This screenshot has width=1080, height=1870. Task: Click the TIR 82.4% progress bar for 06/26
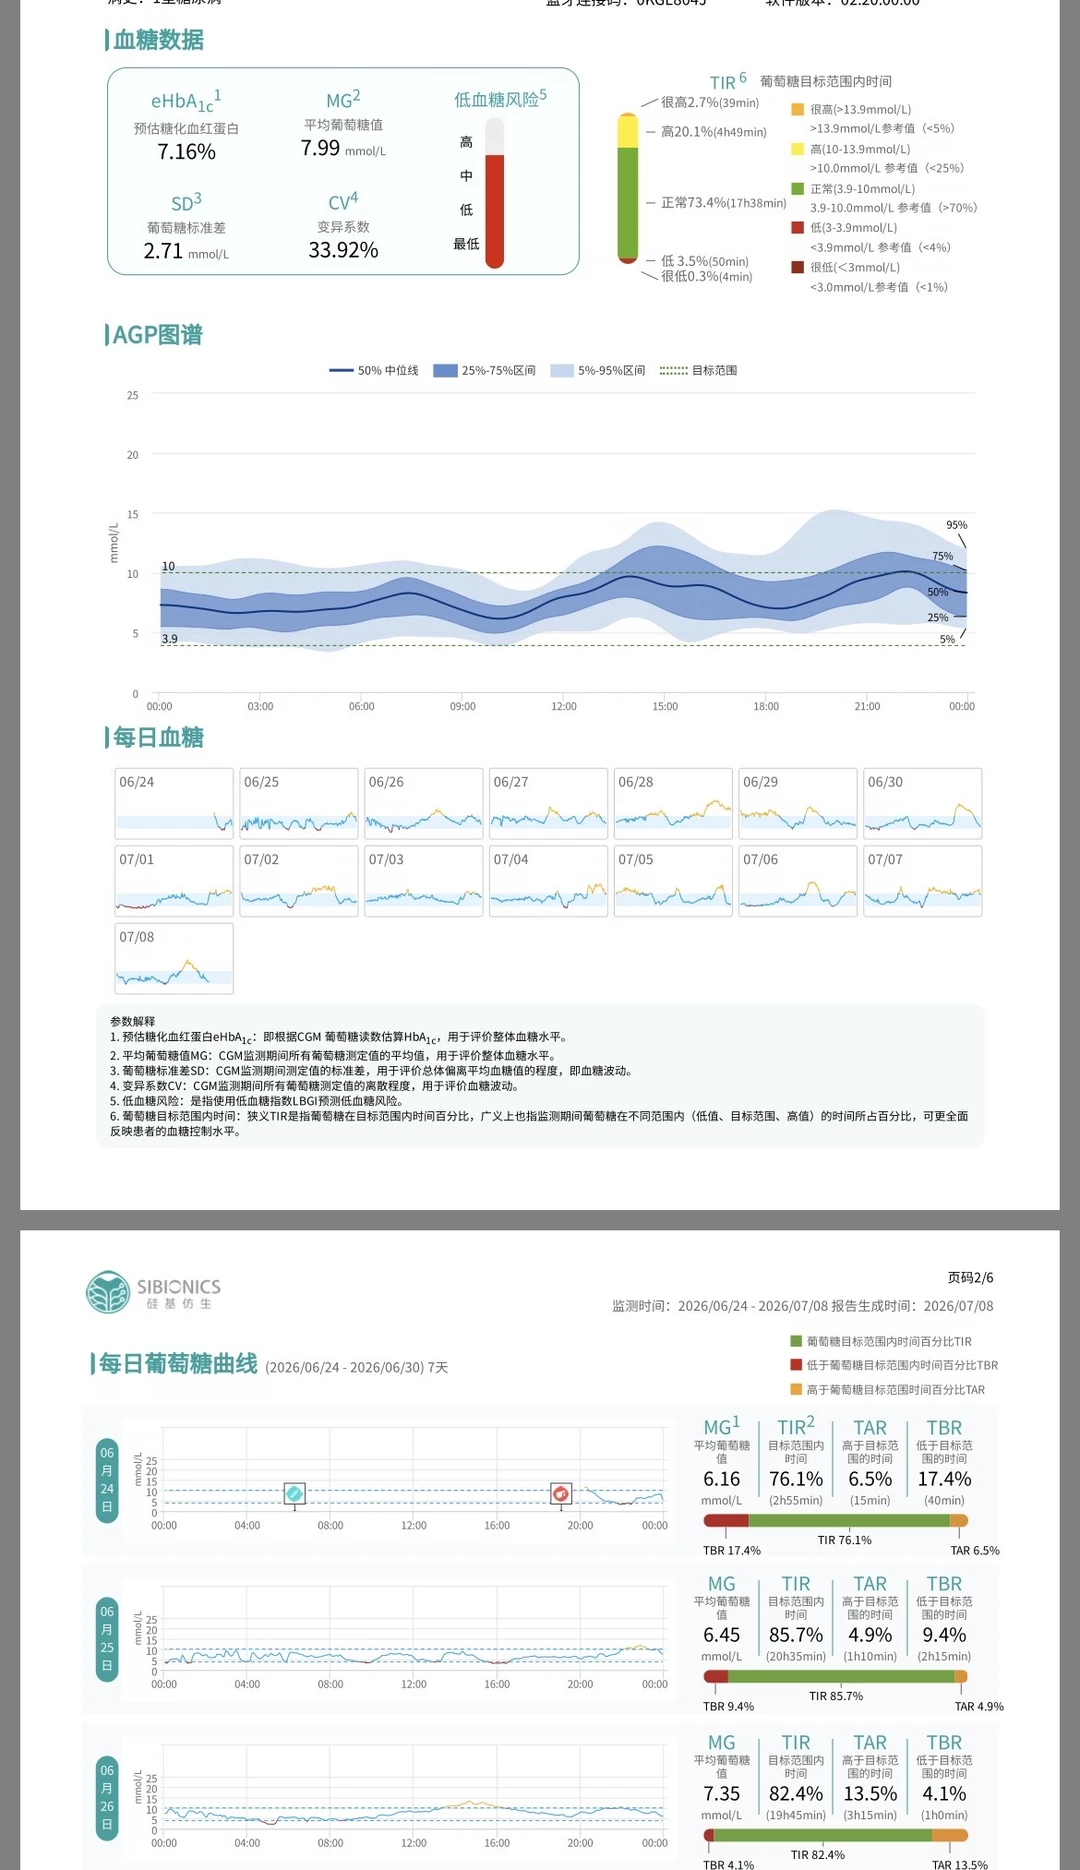836,1835
